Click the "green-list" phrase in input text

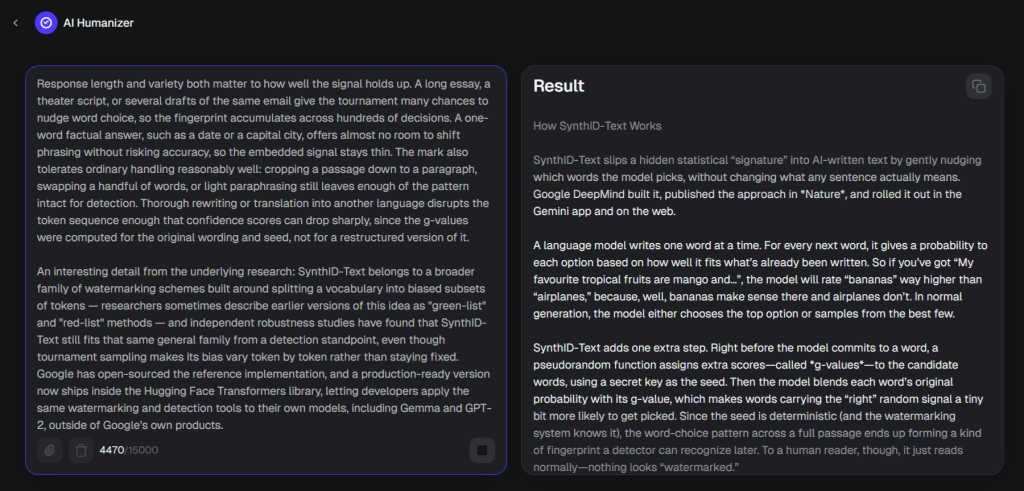[x=453, y=306]
